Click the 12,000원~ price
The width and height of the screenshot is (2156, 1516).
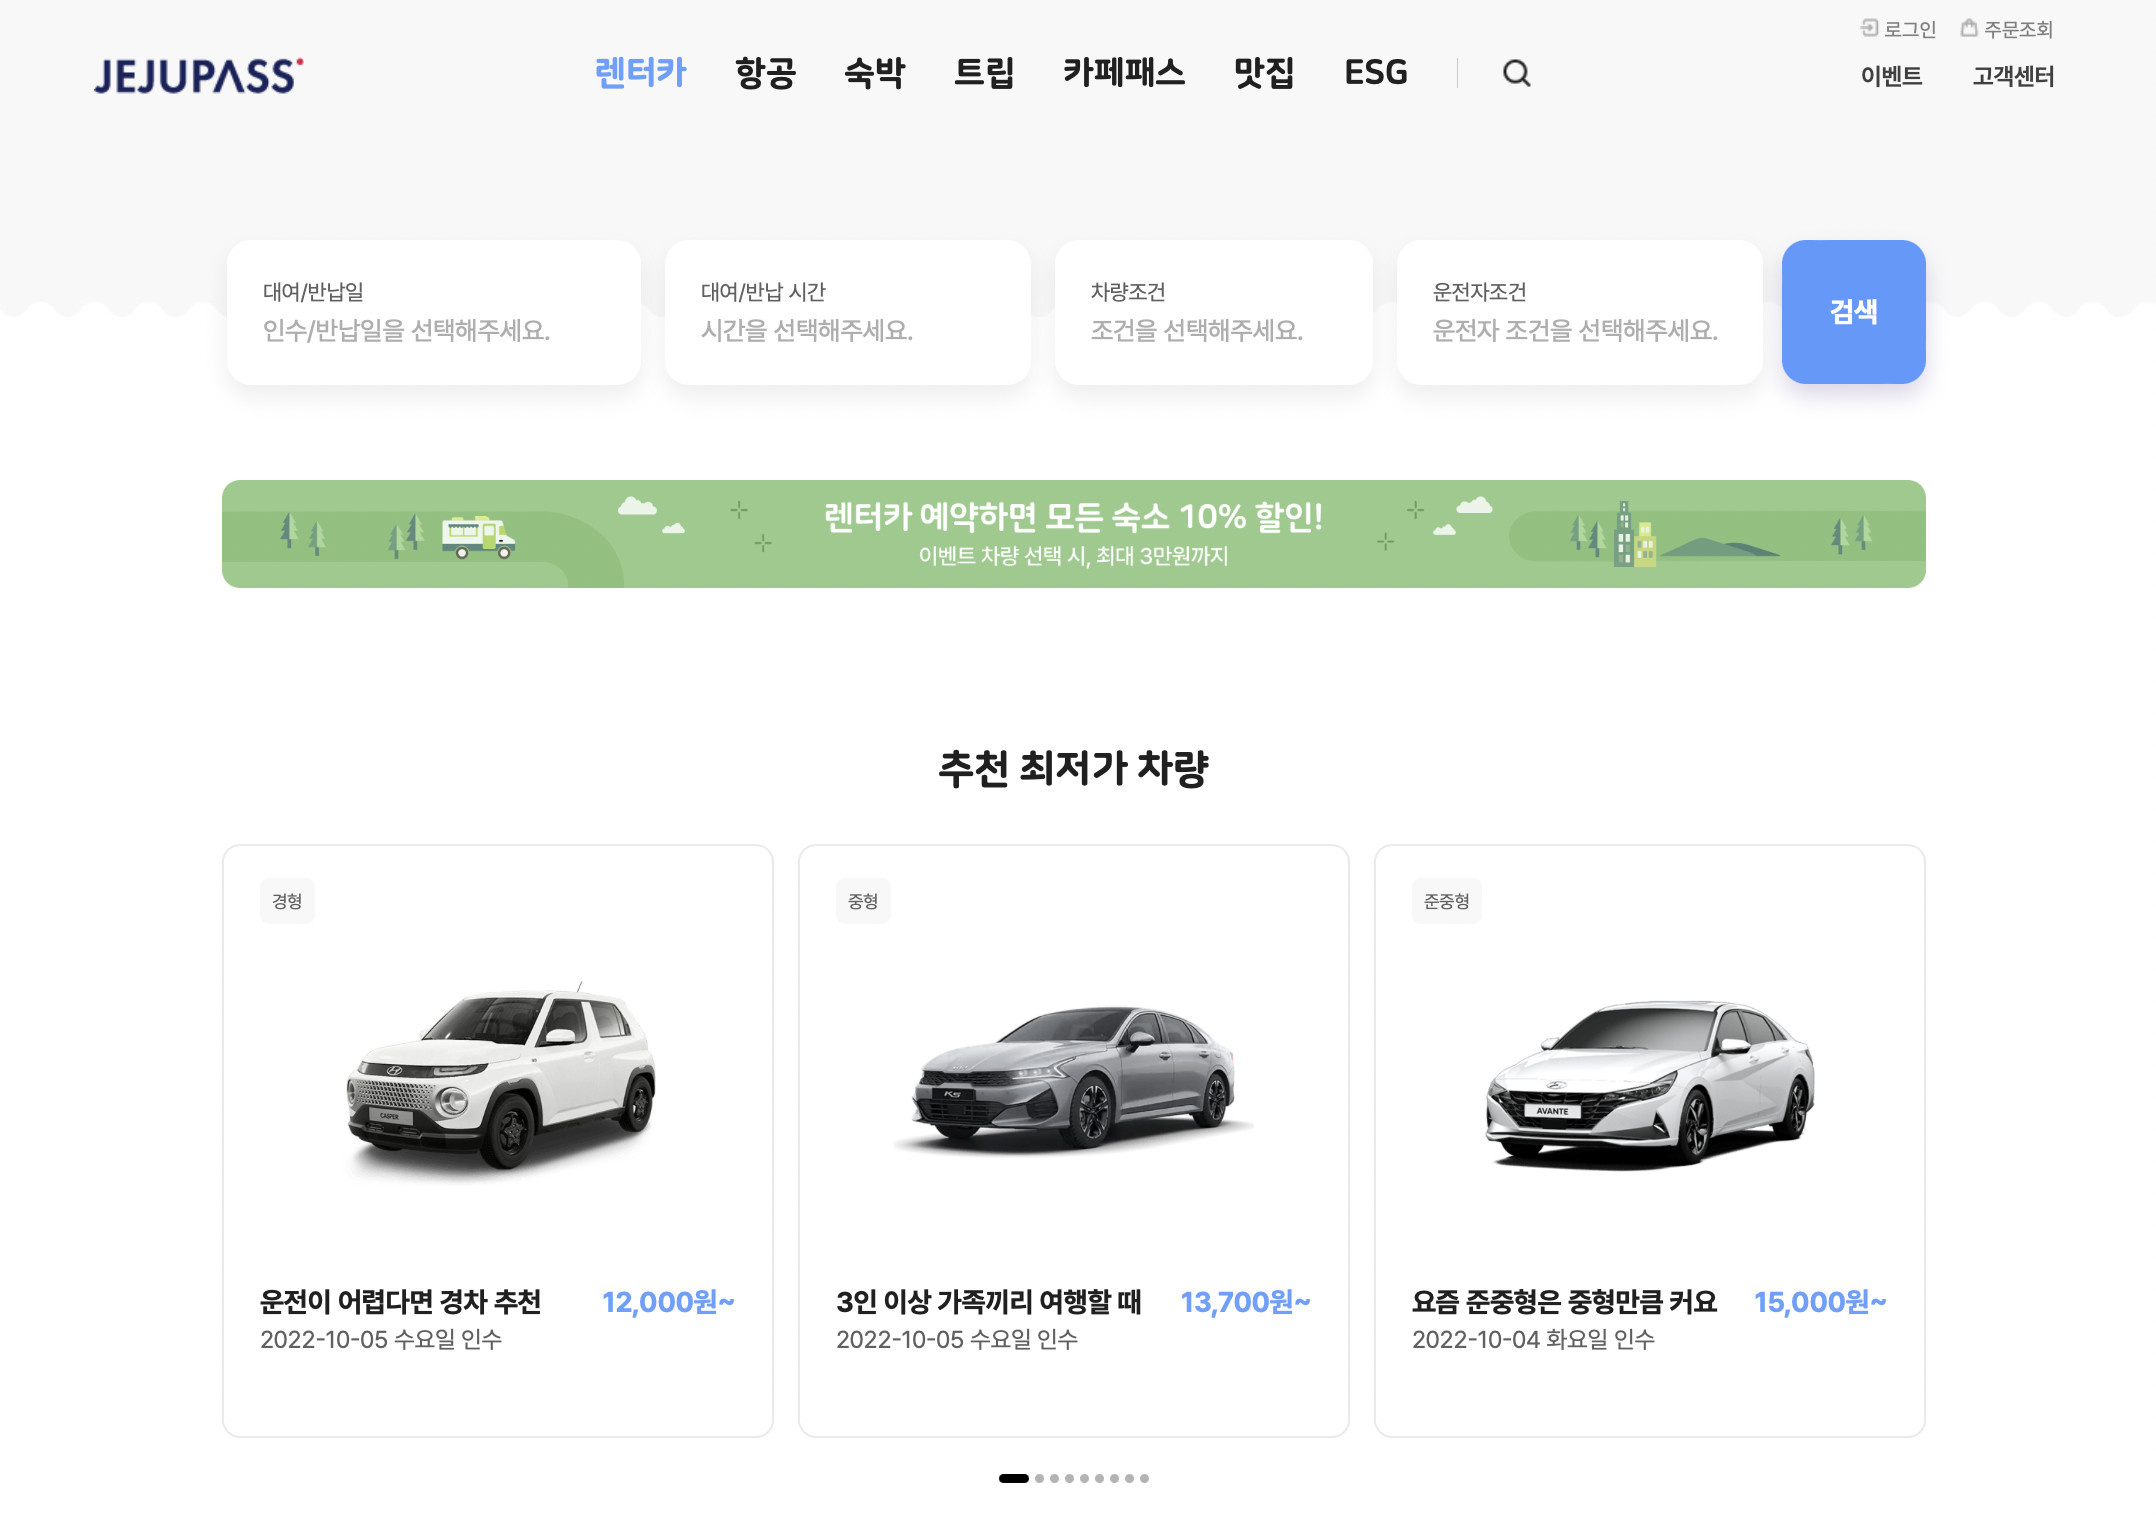pyautogui.click(x=668, y=1302)
